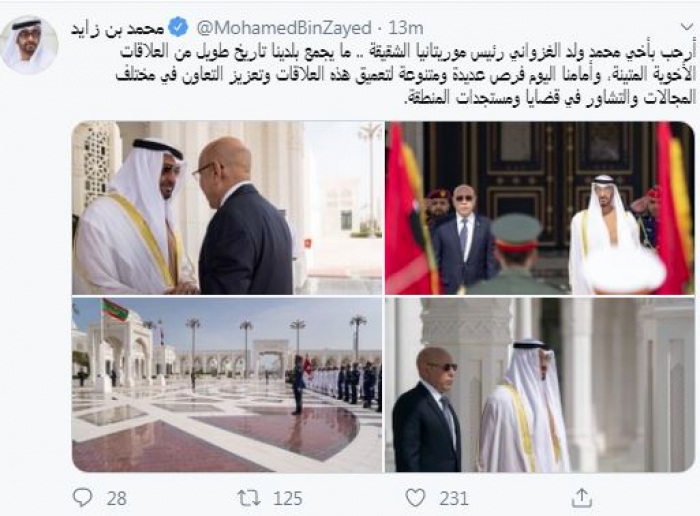The height and width of the screenshot is (516, 700).
Task: Like the tweet with the heart icon
Action: coord(415,498)
